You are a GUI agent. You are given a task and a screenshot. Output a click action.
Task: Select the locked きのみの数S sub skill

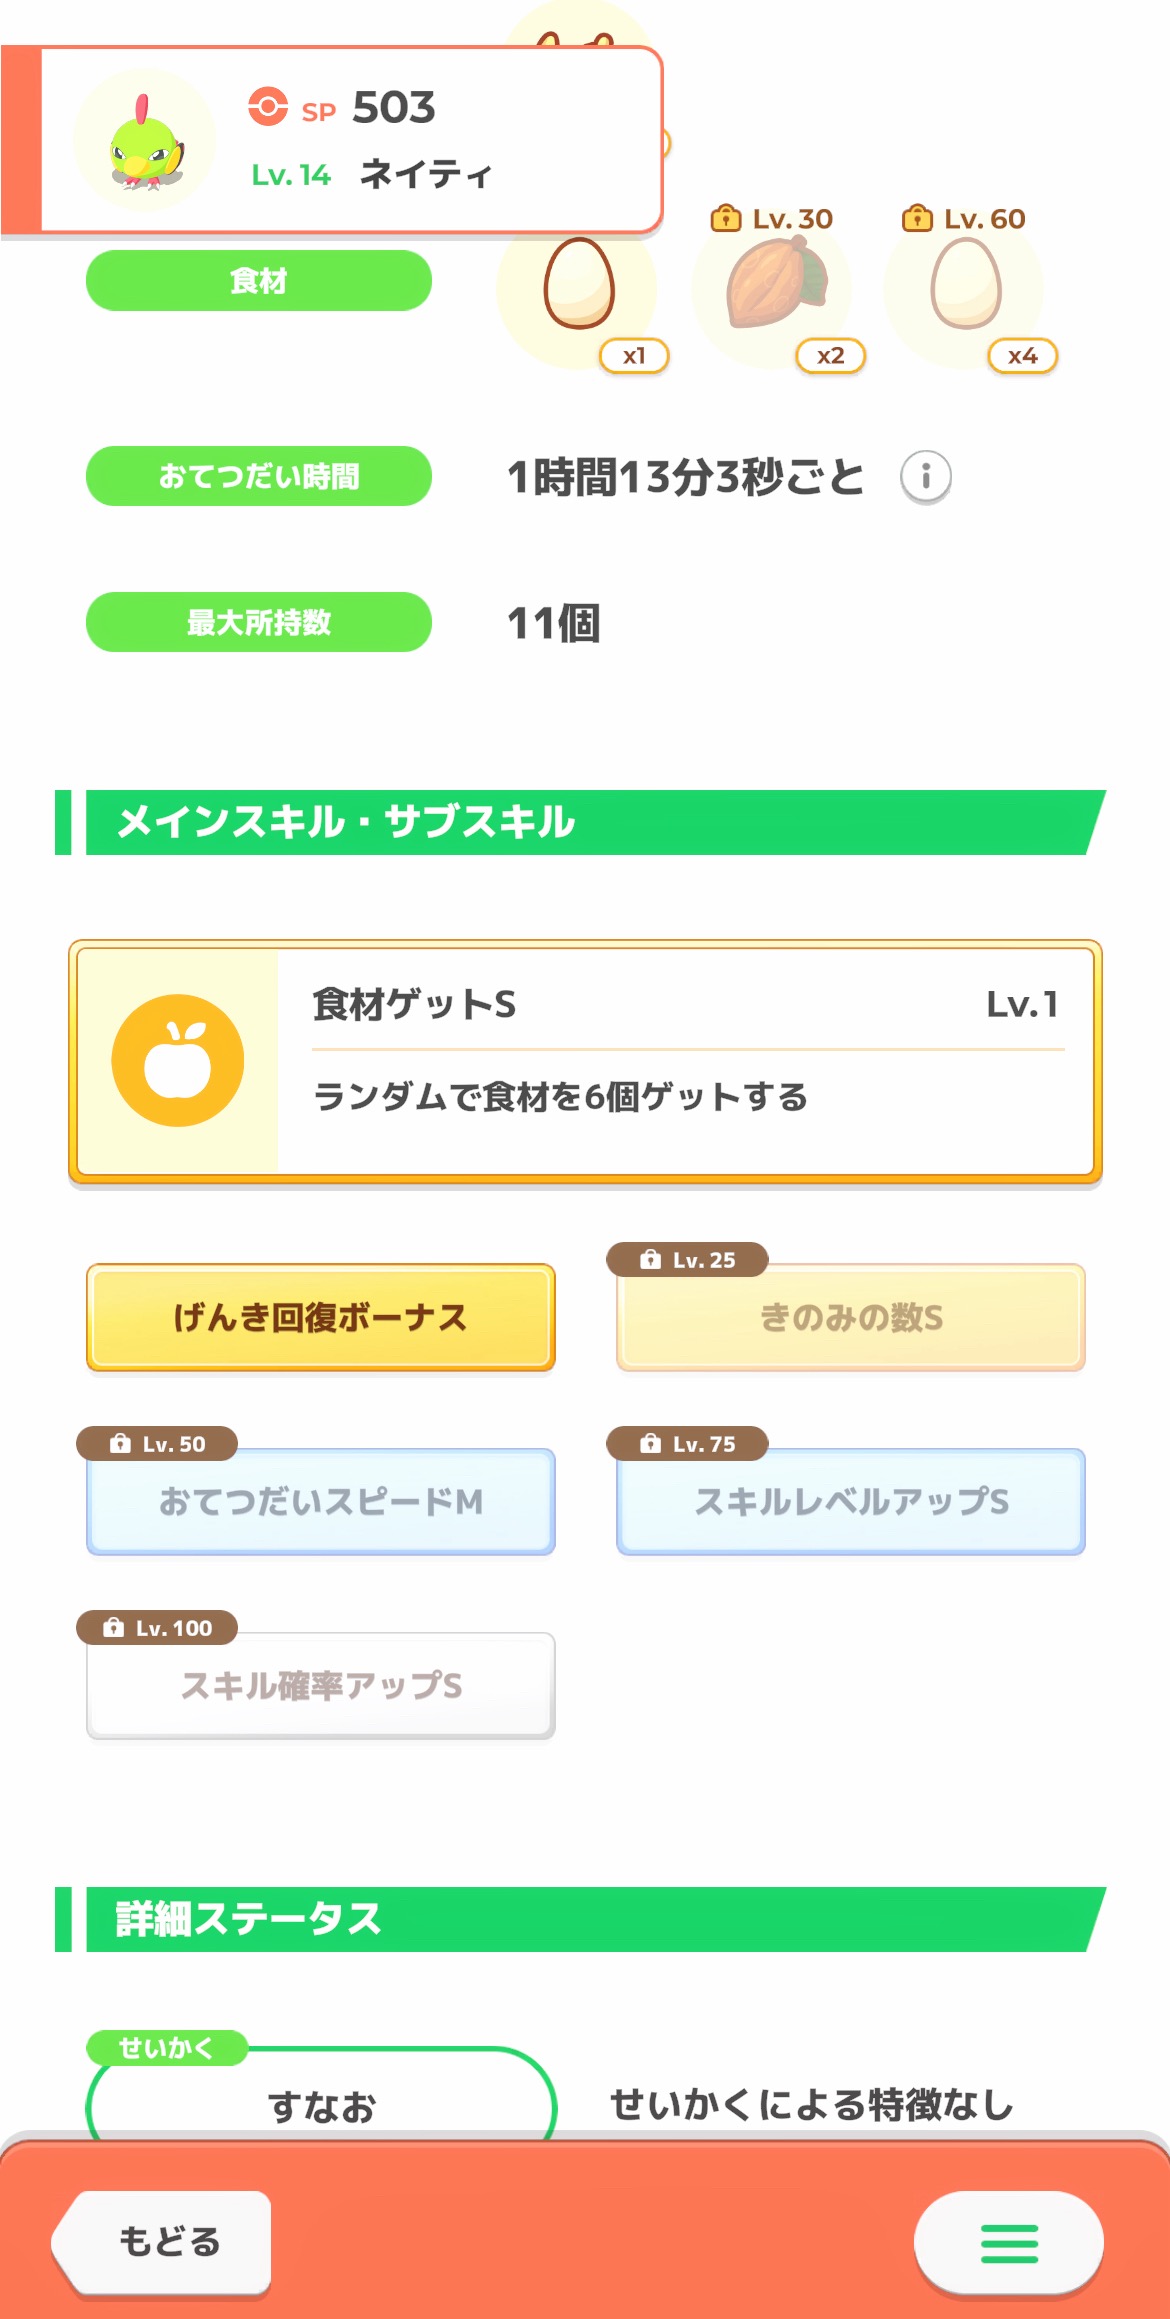851,1317
